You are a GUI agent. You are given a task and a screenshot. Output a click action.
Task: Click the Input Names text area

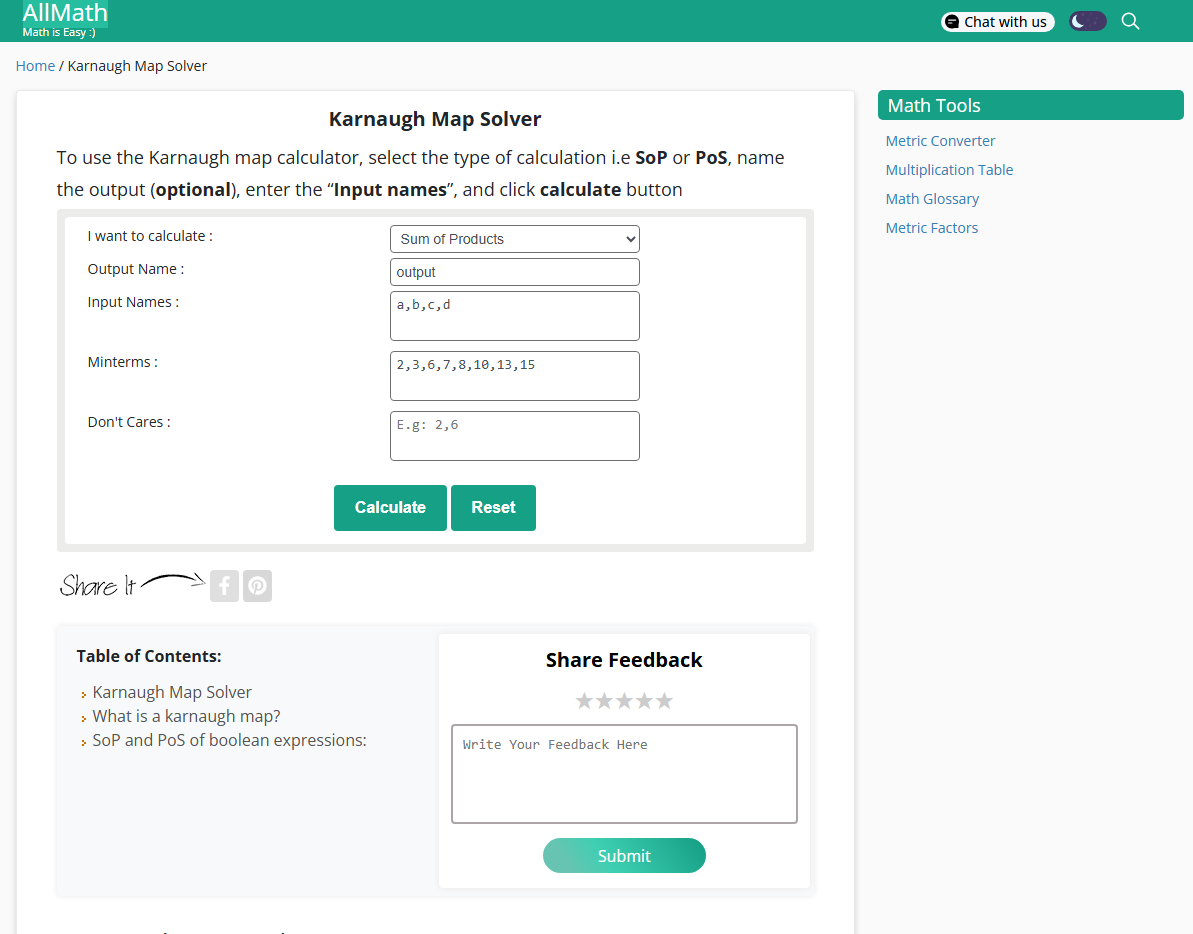pyautogui.click(x=514, y=316)
